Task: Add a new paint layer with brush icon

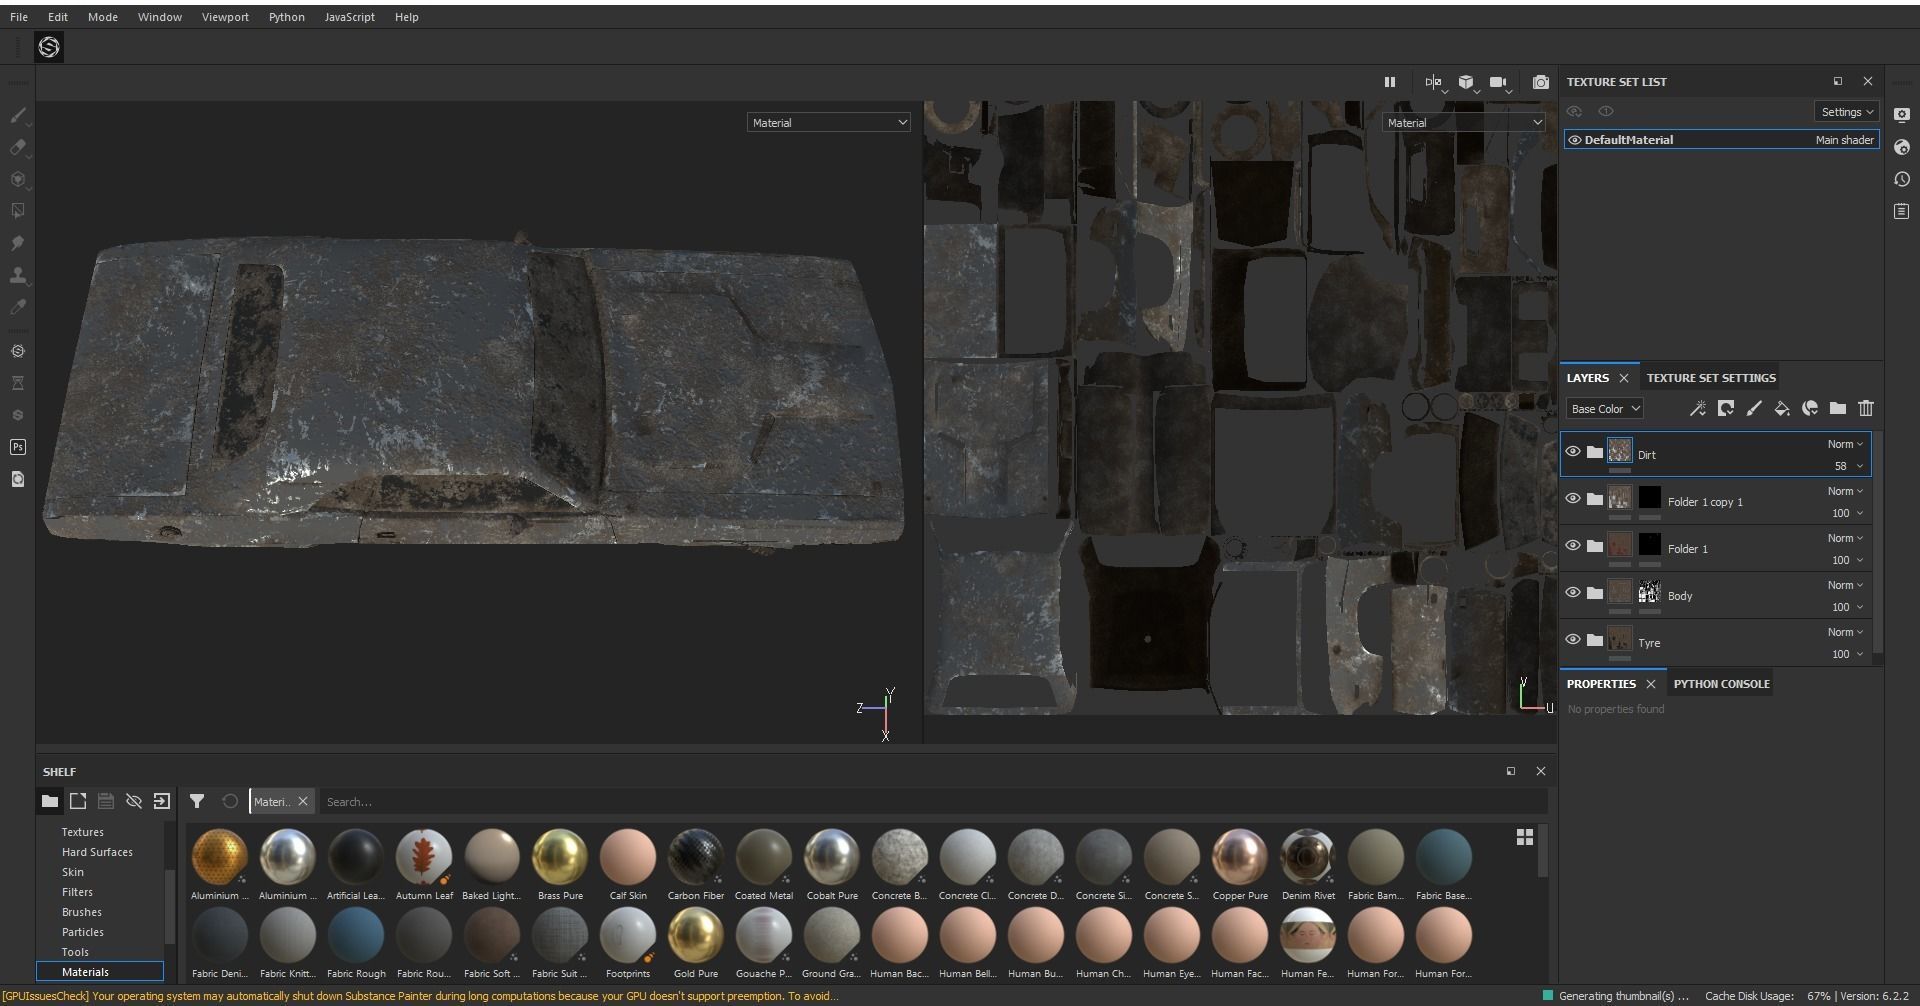Action: [x=1754, y=408]
